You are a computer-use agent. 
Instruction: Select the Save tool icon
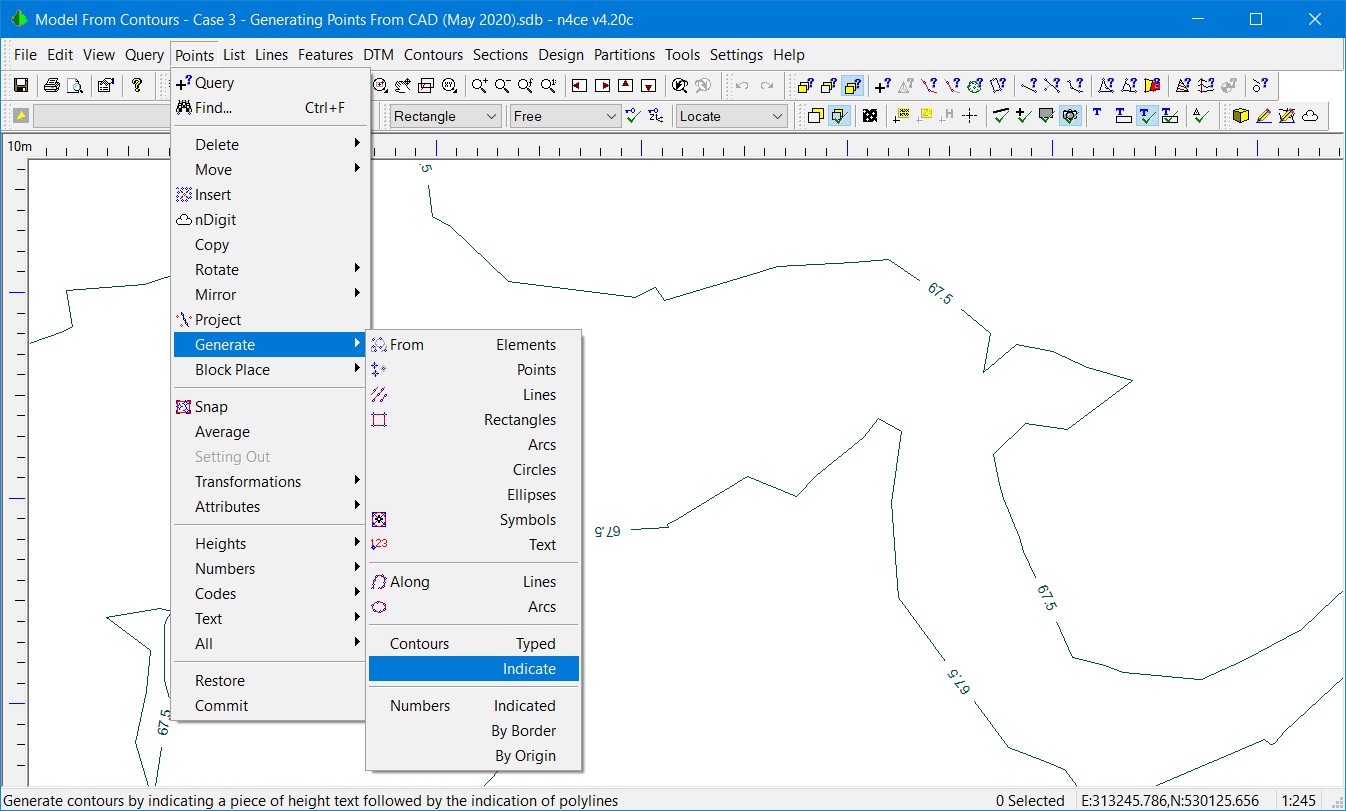tap(20, 85)
